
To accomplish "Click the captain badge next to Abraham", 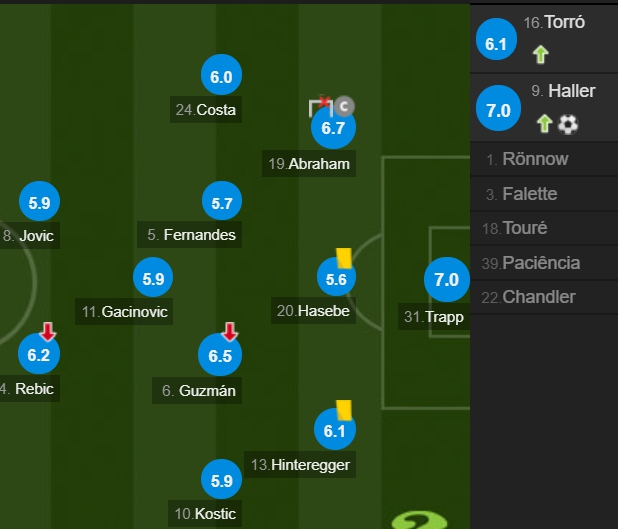I will click(x=344, y=105).
